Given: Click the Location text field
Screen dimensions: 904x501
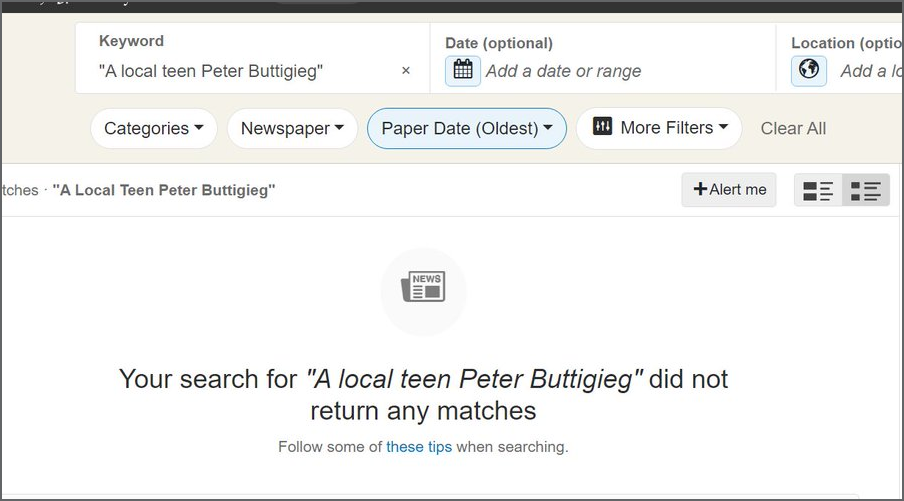Looking at the screenshot, I should pos(868,71).
